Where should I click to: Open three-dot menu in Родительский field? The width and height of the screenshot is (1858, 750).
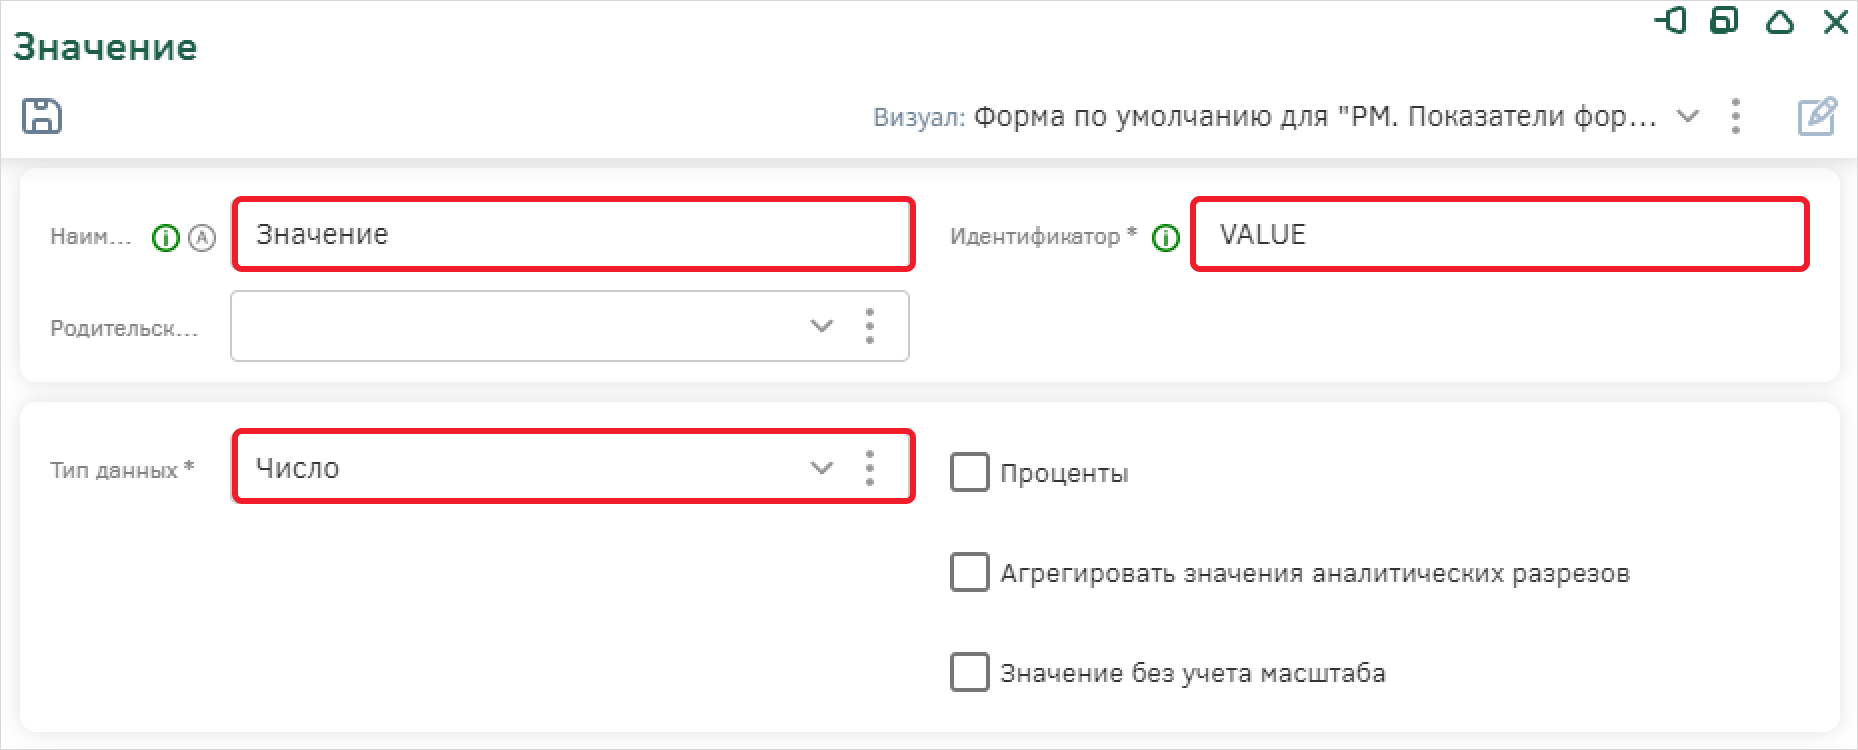click(x=870, y=326)
